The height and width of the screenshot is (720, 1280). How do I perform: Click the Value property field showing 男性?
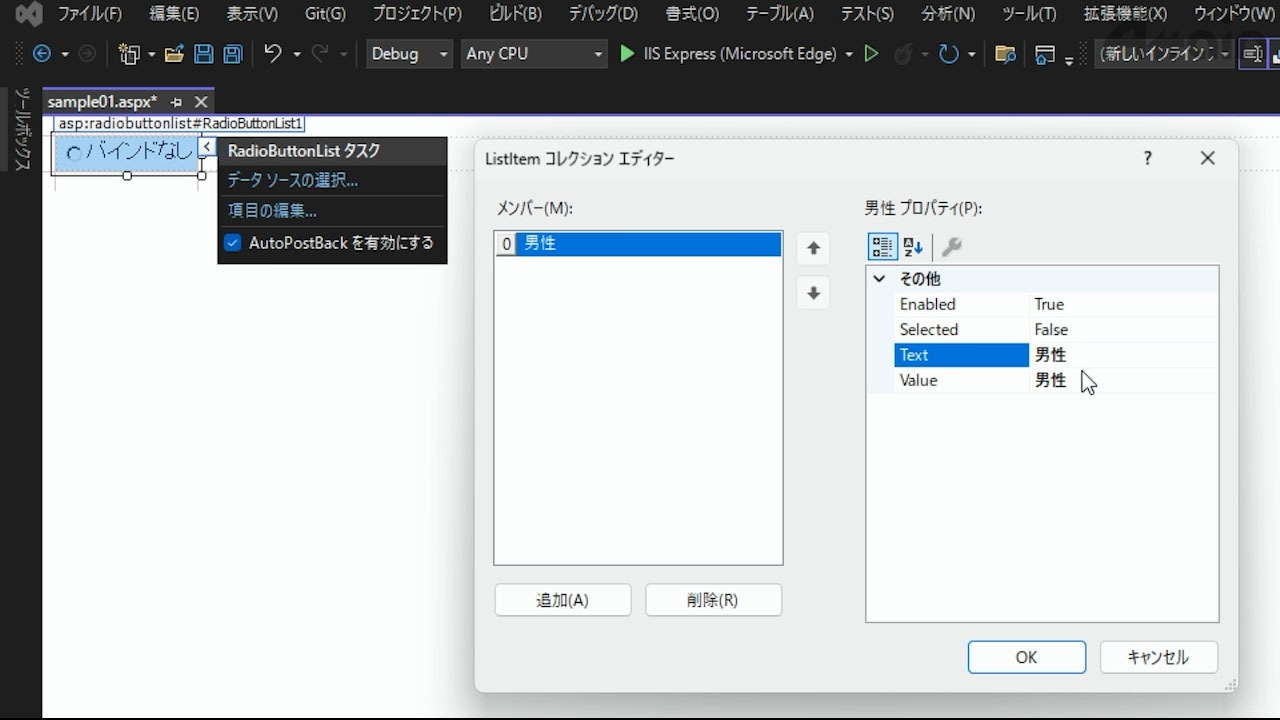click(1123, 380)
